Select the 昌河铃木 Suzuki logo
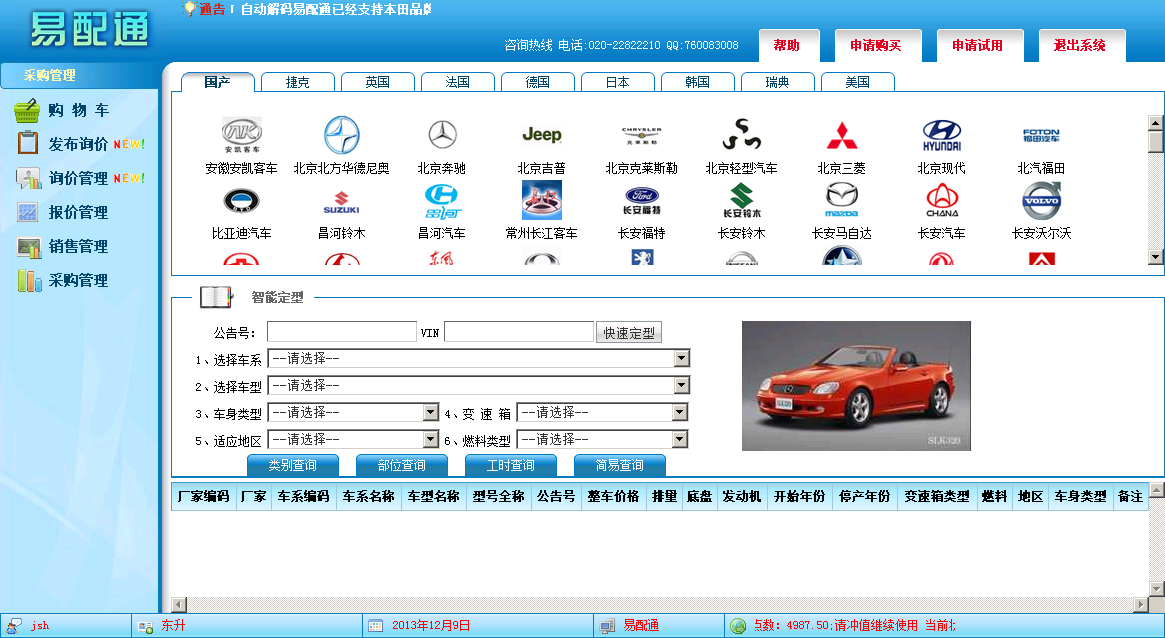This screenshot has height=638, width=1165. [342, 202]
